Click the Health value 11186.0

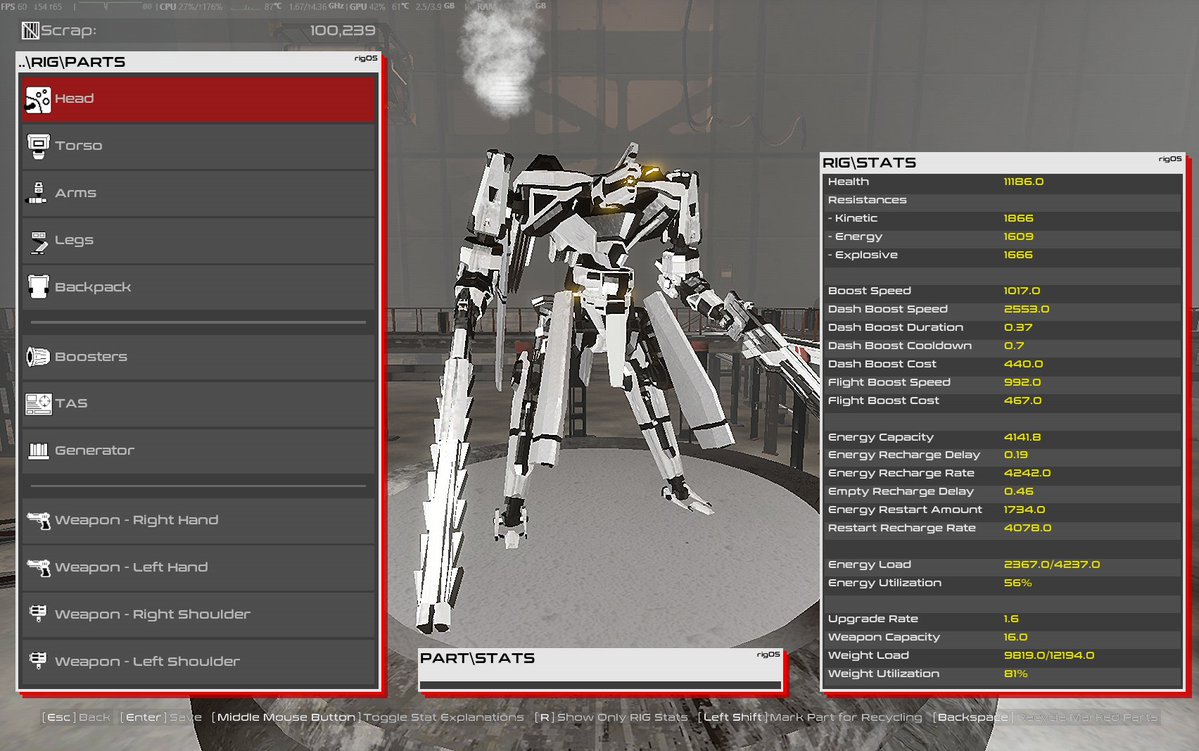coord(1024,182)
